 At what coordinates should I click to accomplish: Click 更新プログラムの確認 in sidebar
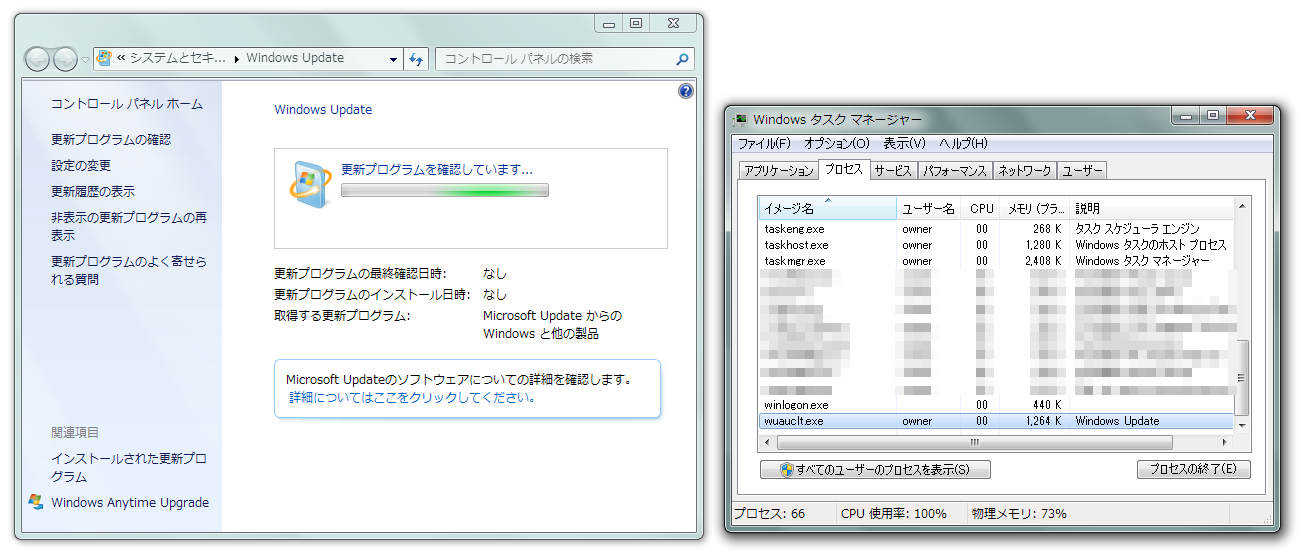point(111,139)
